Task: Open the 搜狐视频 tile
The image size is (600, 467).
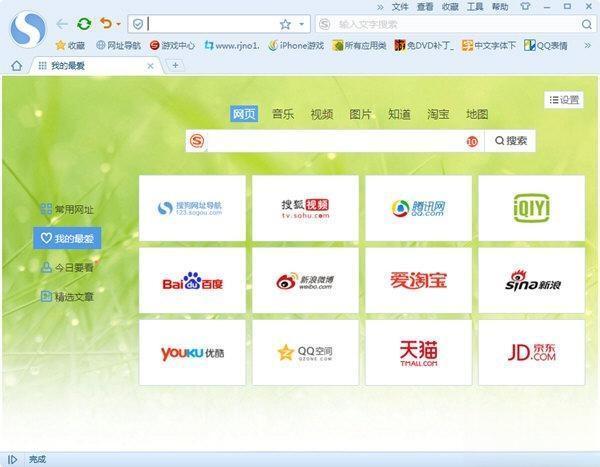Action: (305, 208)
